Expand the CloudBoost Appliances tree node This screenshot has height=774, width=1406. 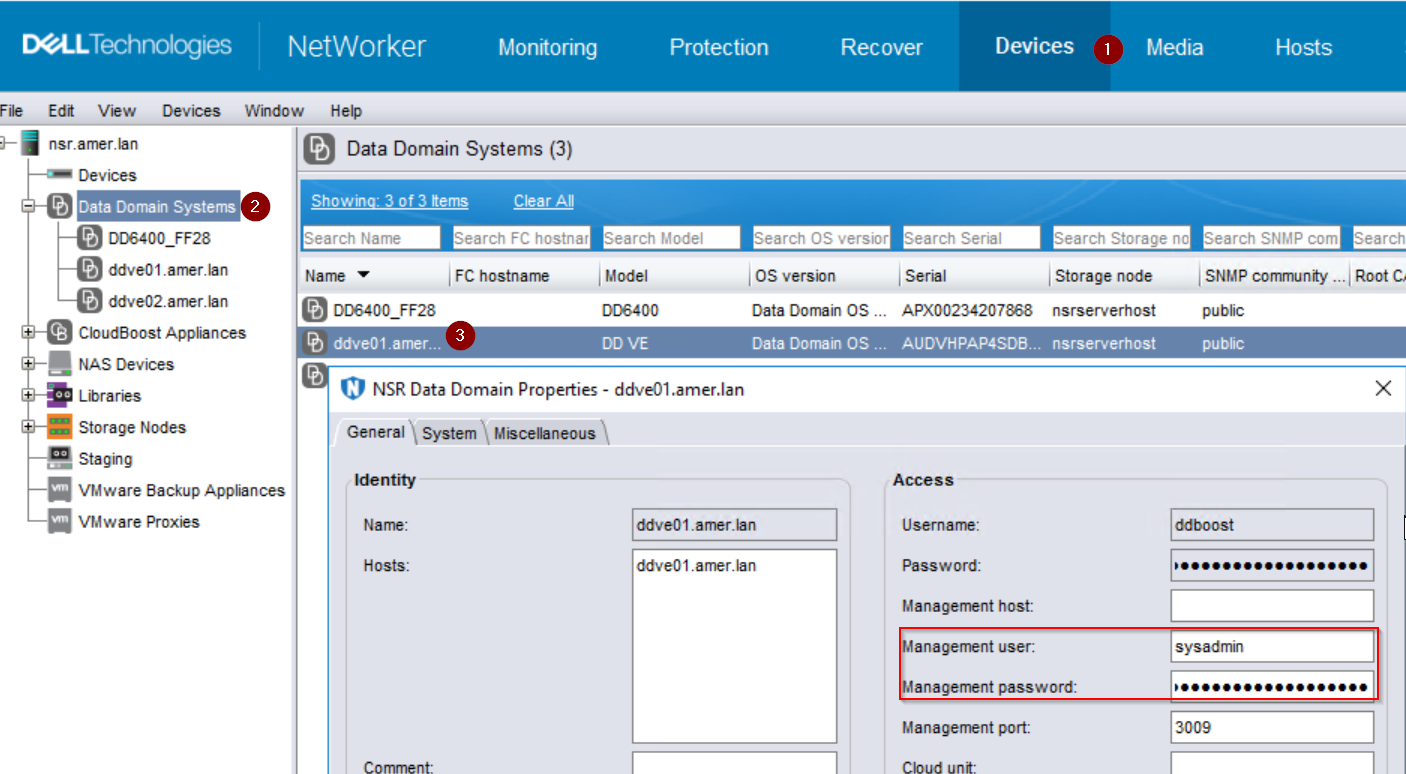28,332
